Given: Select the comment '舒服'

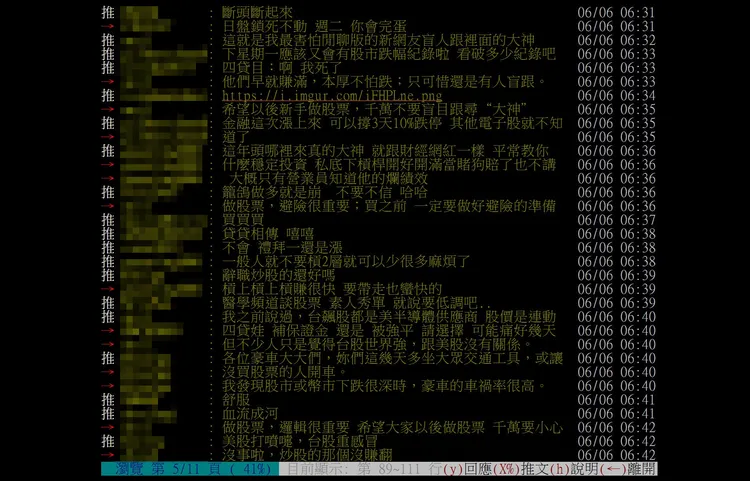Looking at the screenshot, I should point(236,401).
